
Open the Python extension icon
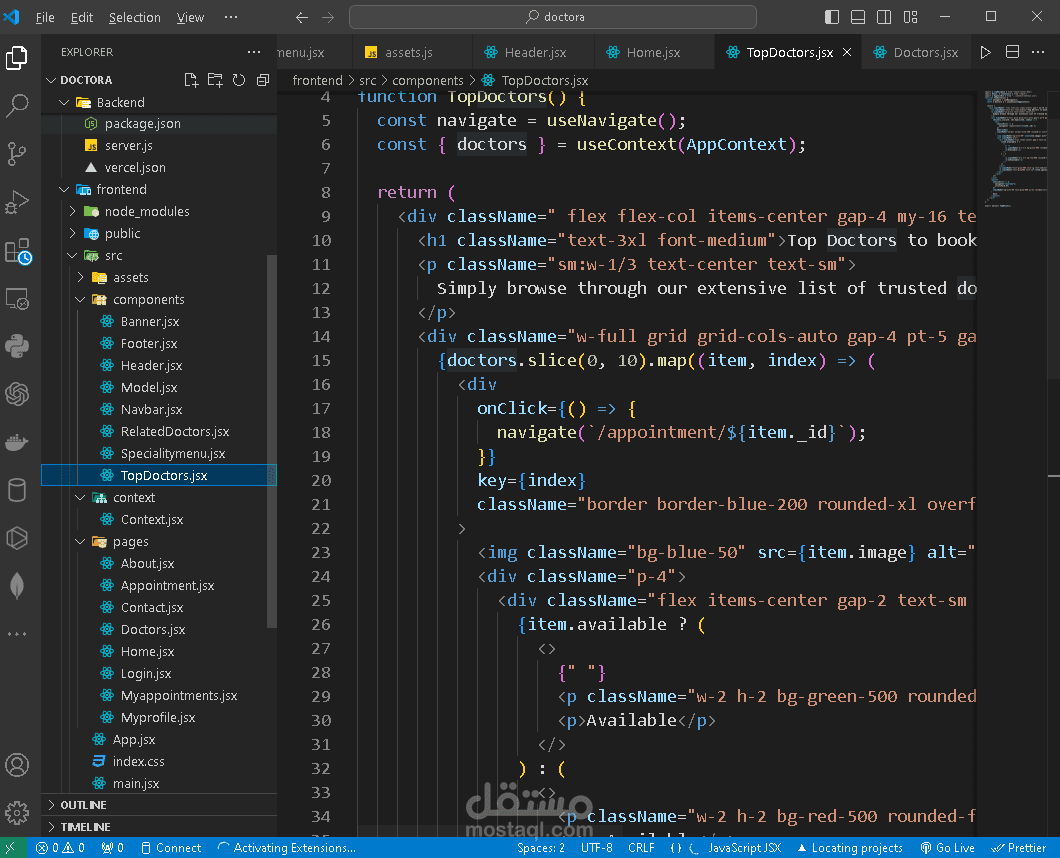click(17, 346)
